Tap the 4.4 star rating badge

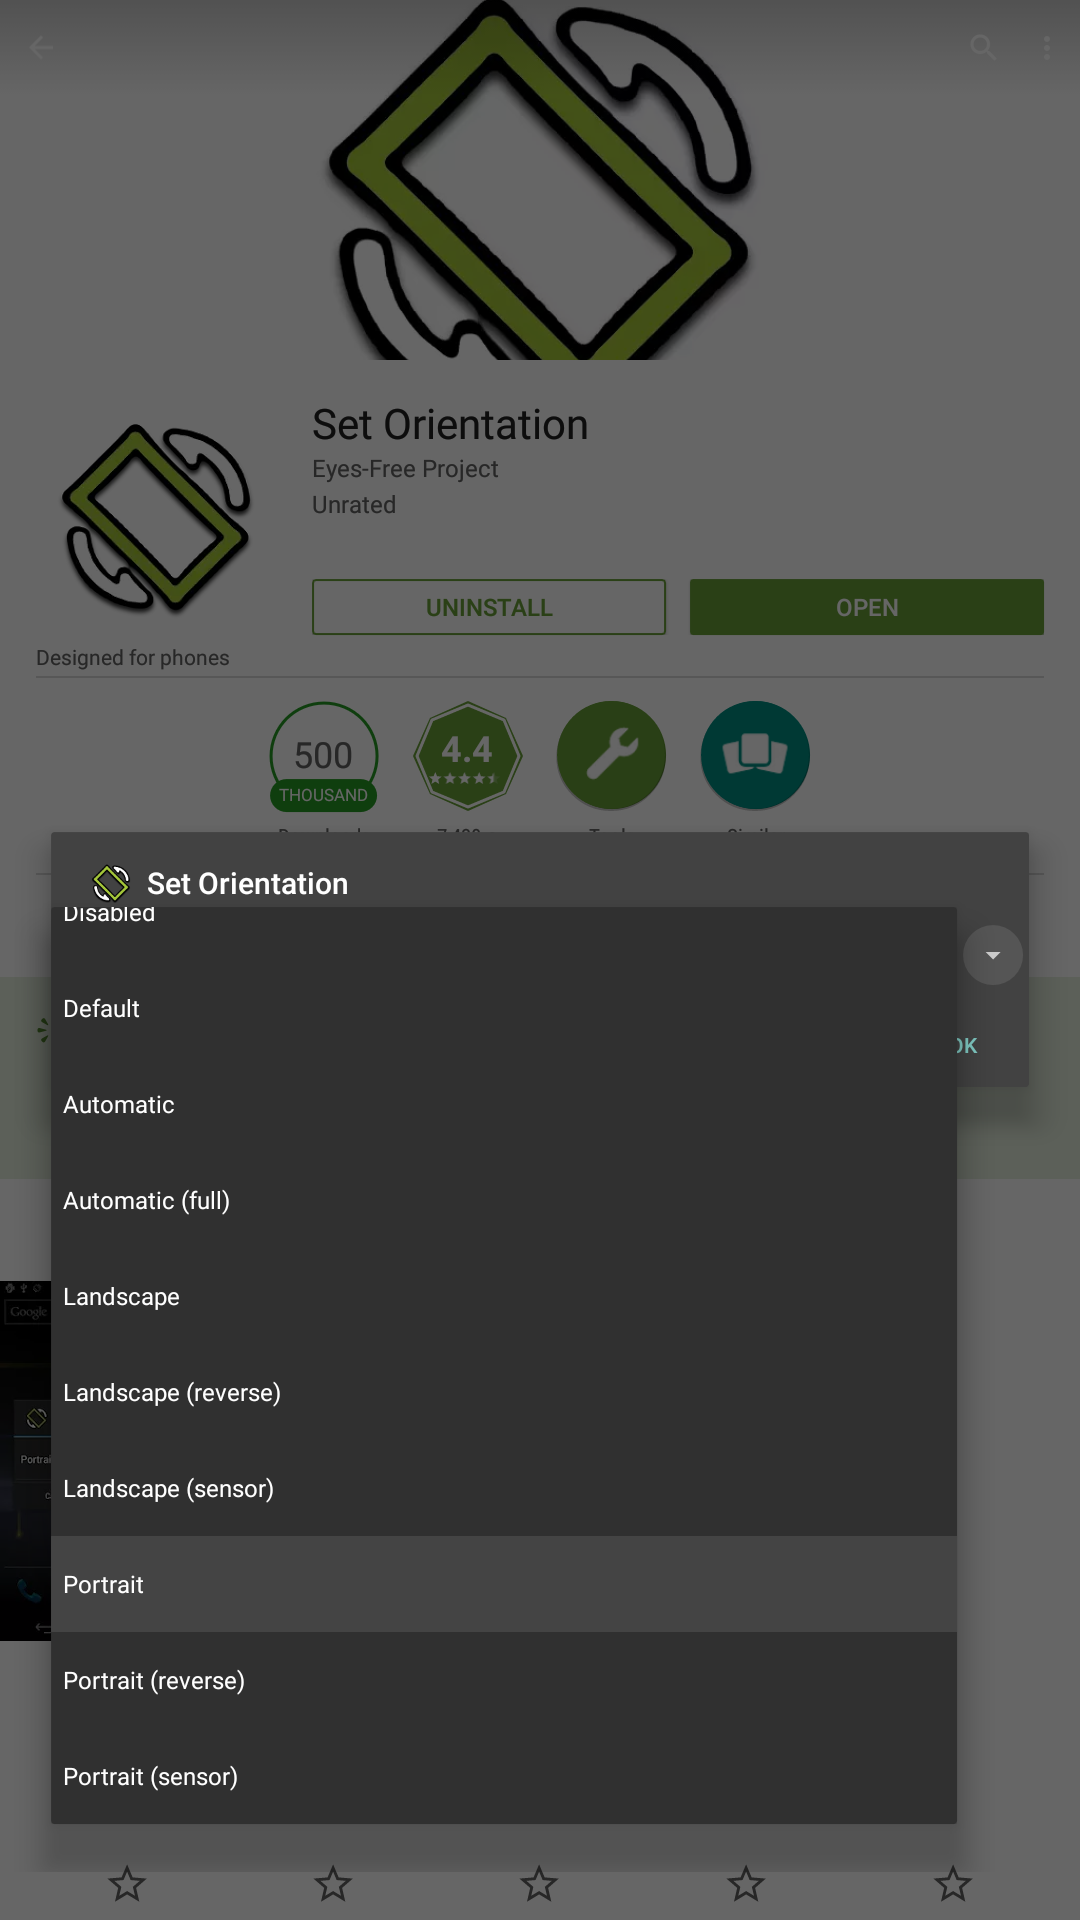click(468, 756)
